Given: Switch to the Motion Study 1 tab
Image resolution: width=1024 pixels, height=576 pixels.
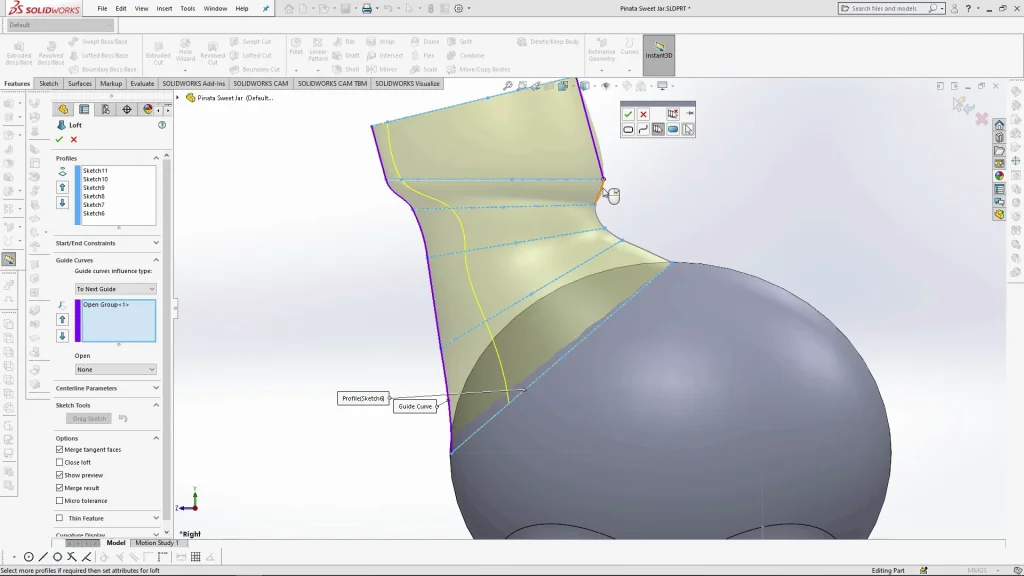Looking at the screenshot, I should (x=156, y=543).
